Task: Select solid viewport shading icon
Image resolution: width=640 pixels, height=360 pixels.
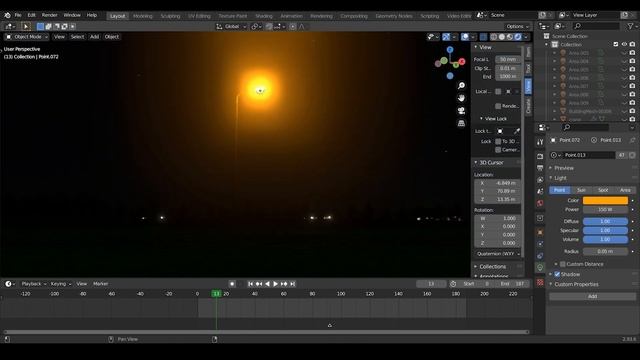Action: [502, 37]
